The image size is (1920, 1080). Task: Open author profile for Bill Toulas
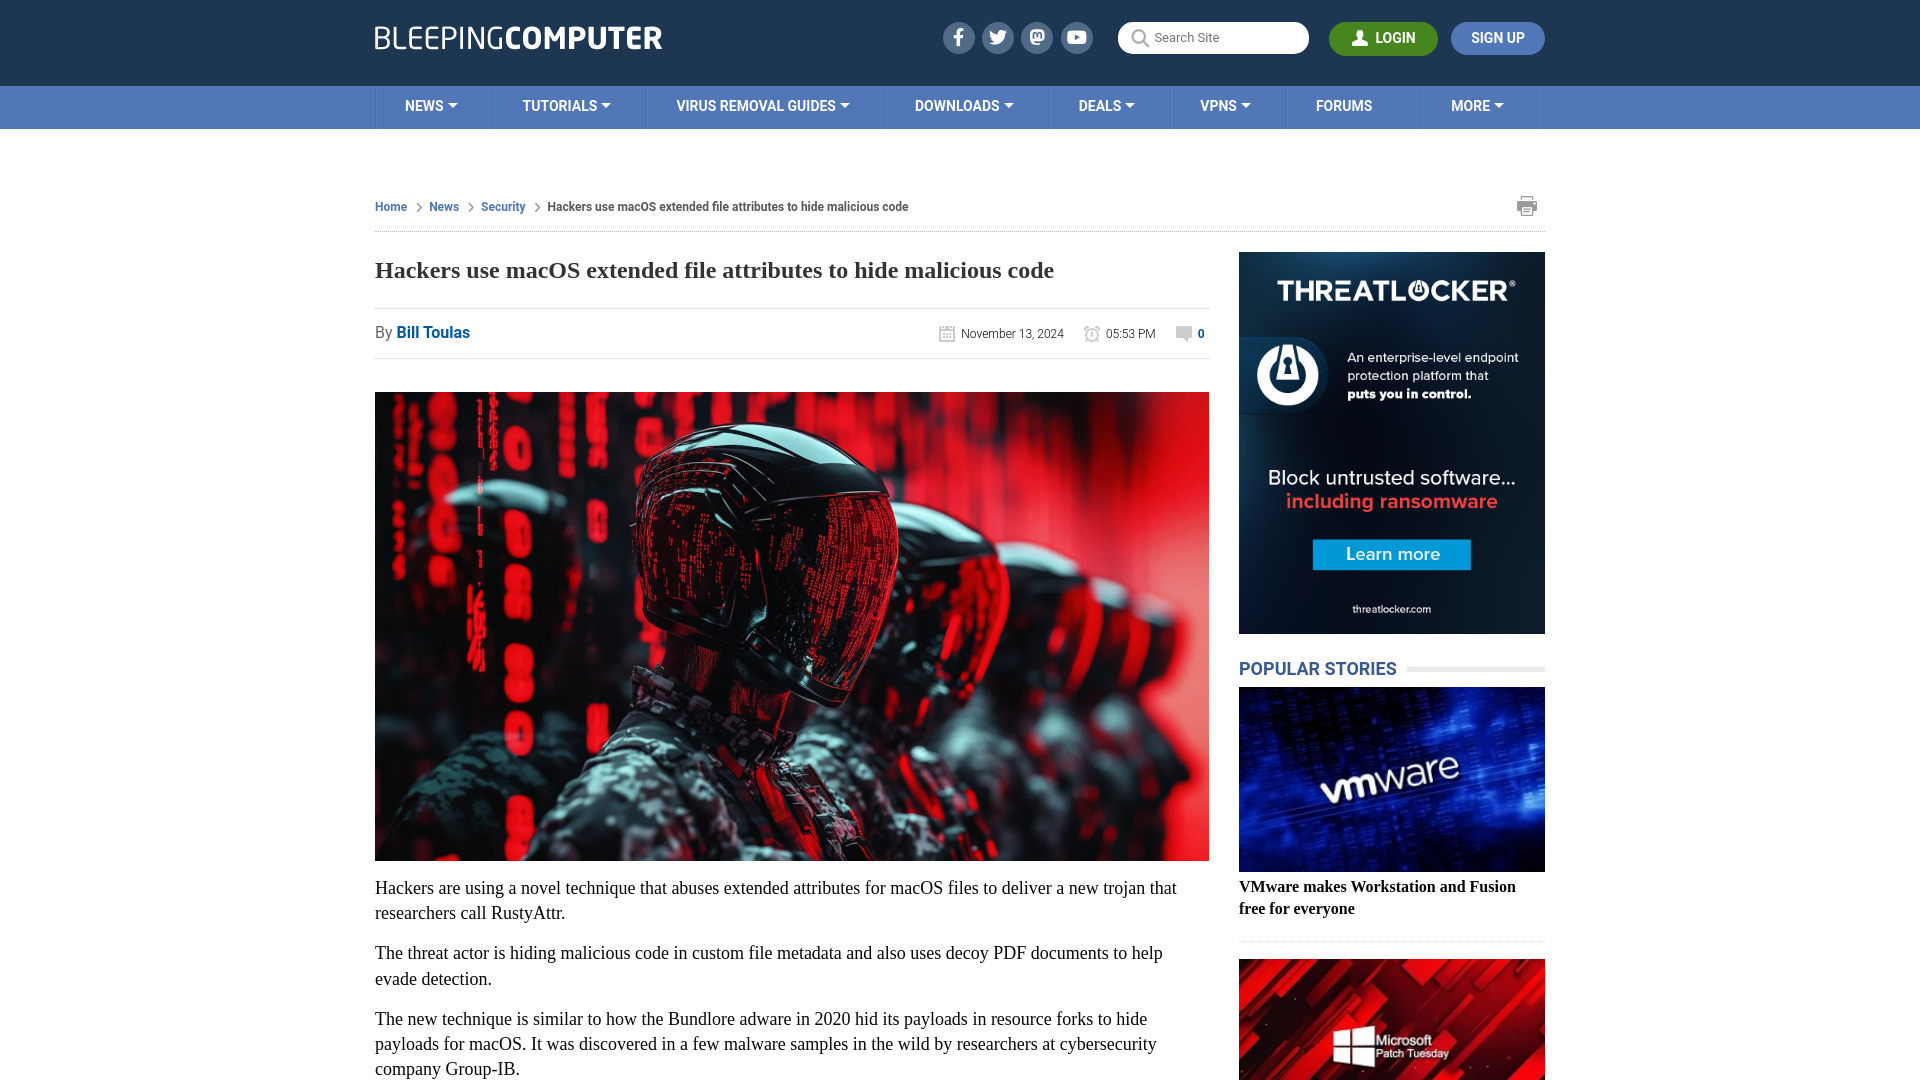coord(433,332)
